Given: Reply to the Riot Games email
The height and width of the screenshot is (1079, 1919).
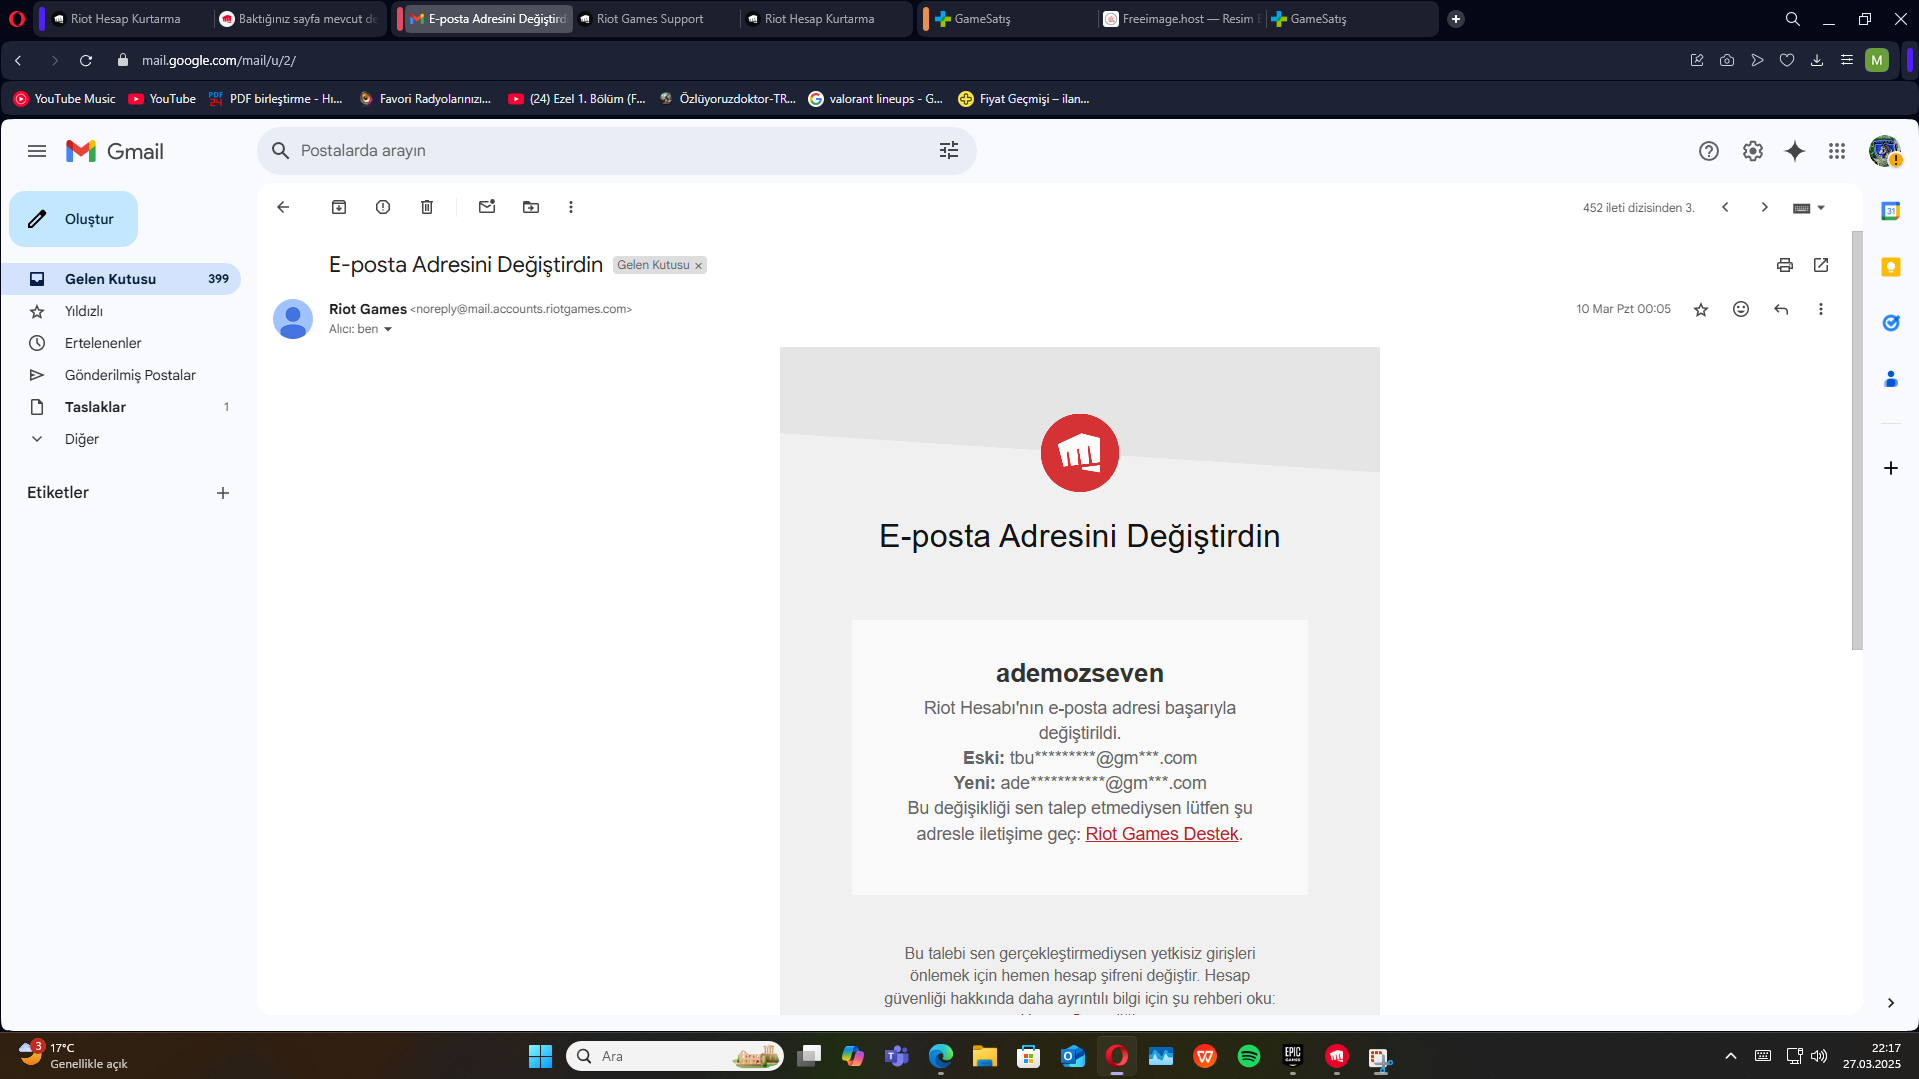Looking at the screenshot, I should pyautogui.click(x=1781, y=310).
